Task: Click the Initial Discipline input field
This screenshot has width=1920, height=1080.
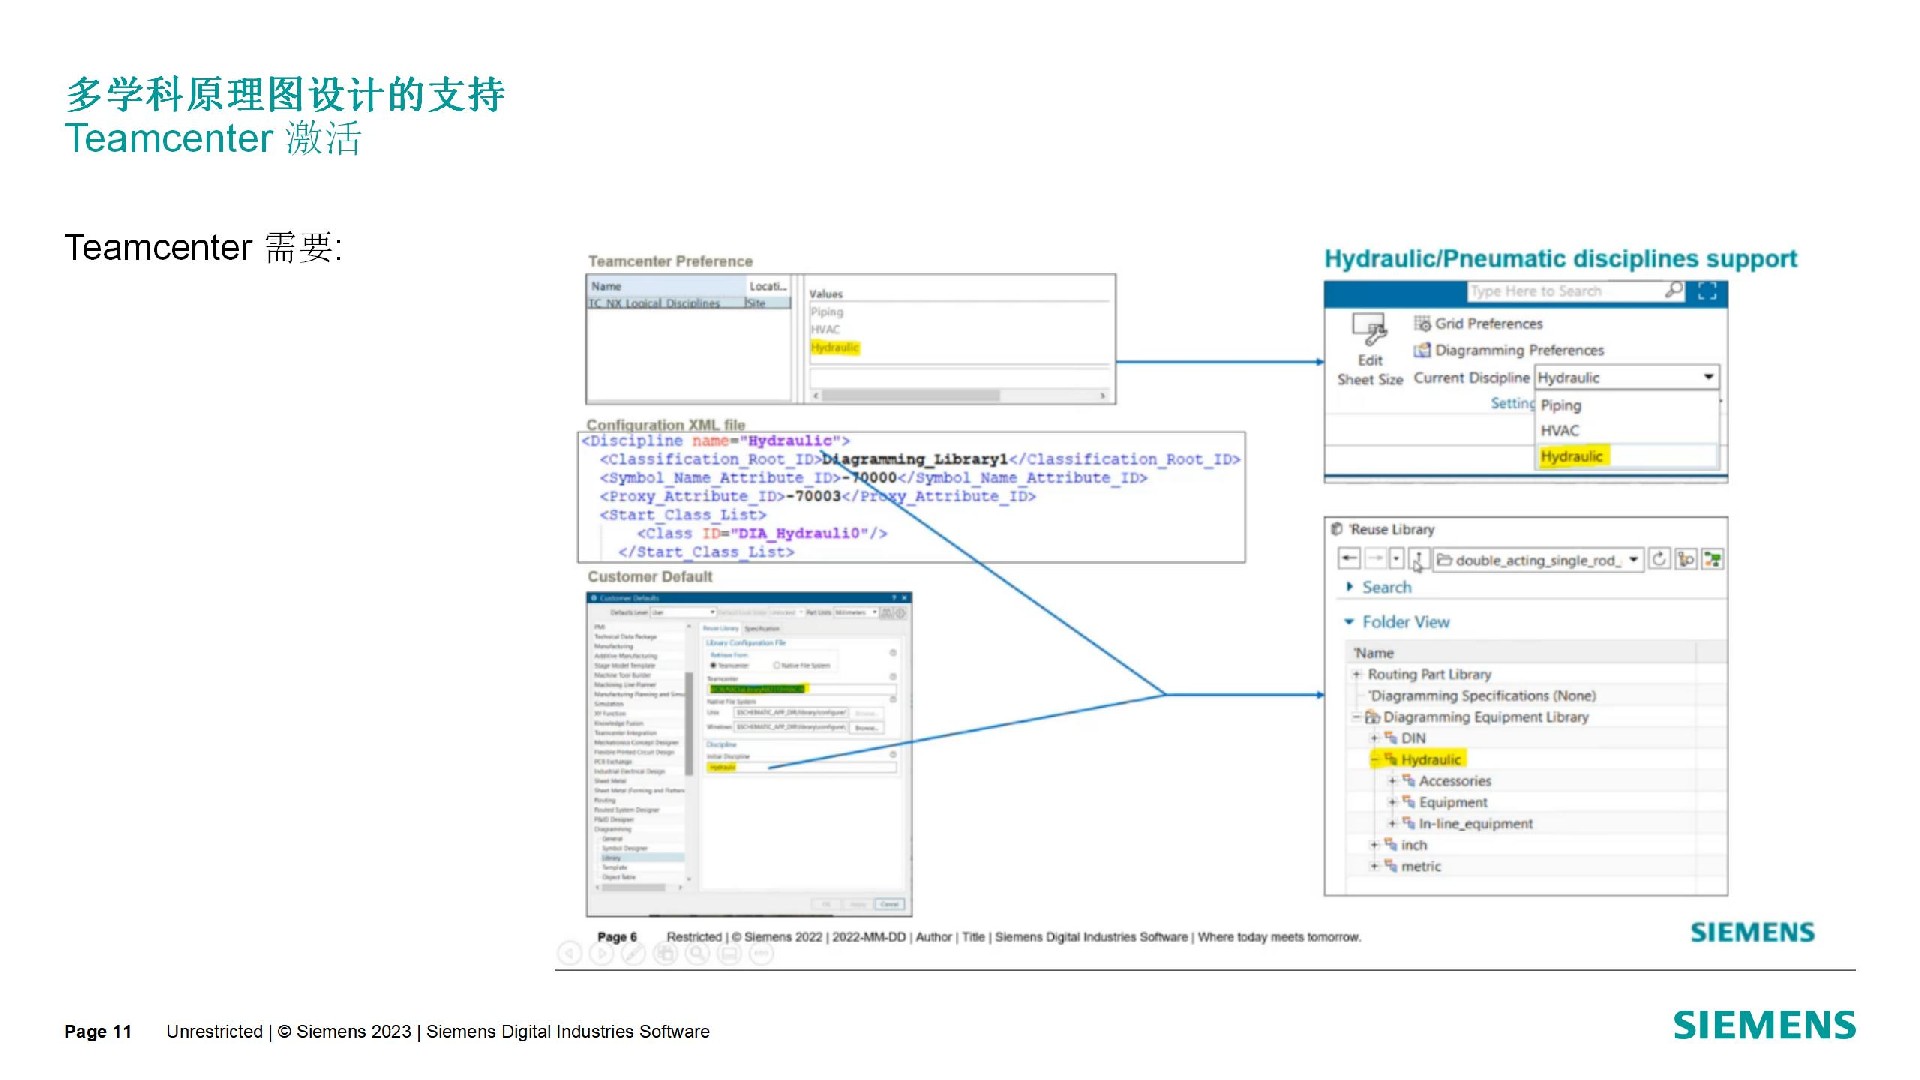Action: coord(801,767)
